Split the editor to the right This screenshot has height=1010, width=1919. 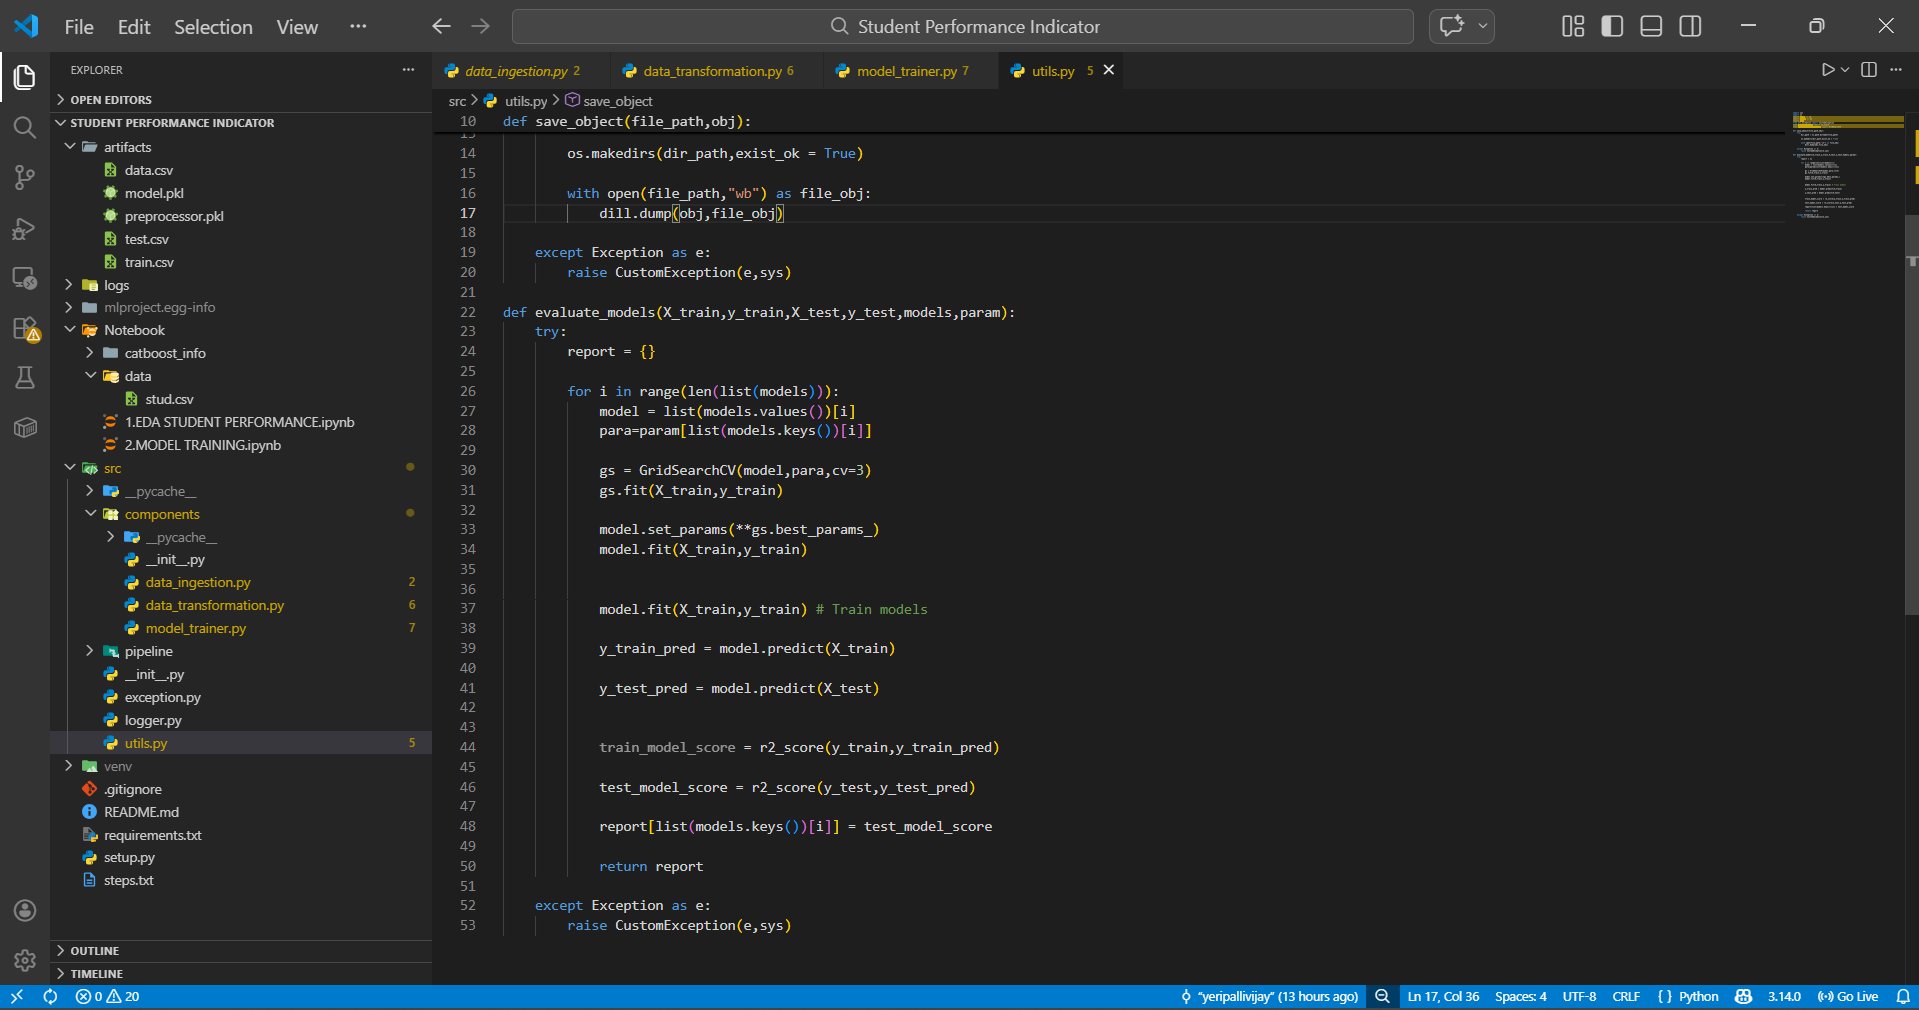pos(1868,70)
